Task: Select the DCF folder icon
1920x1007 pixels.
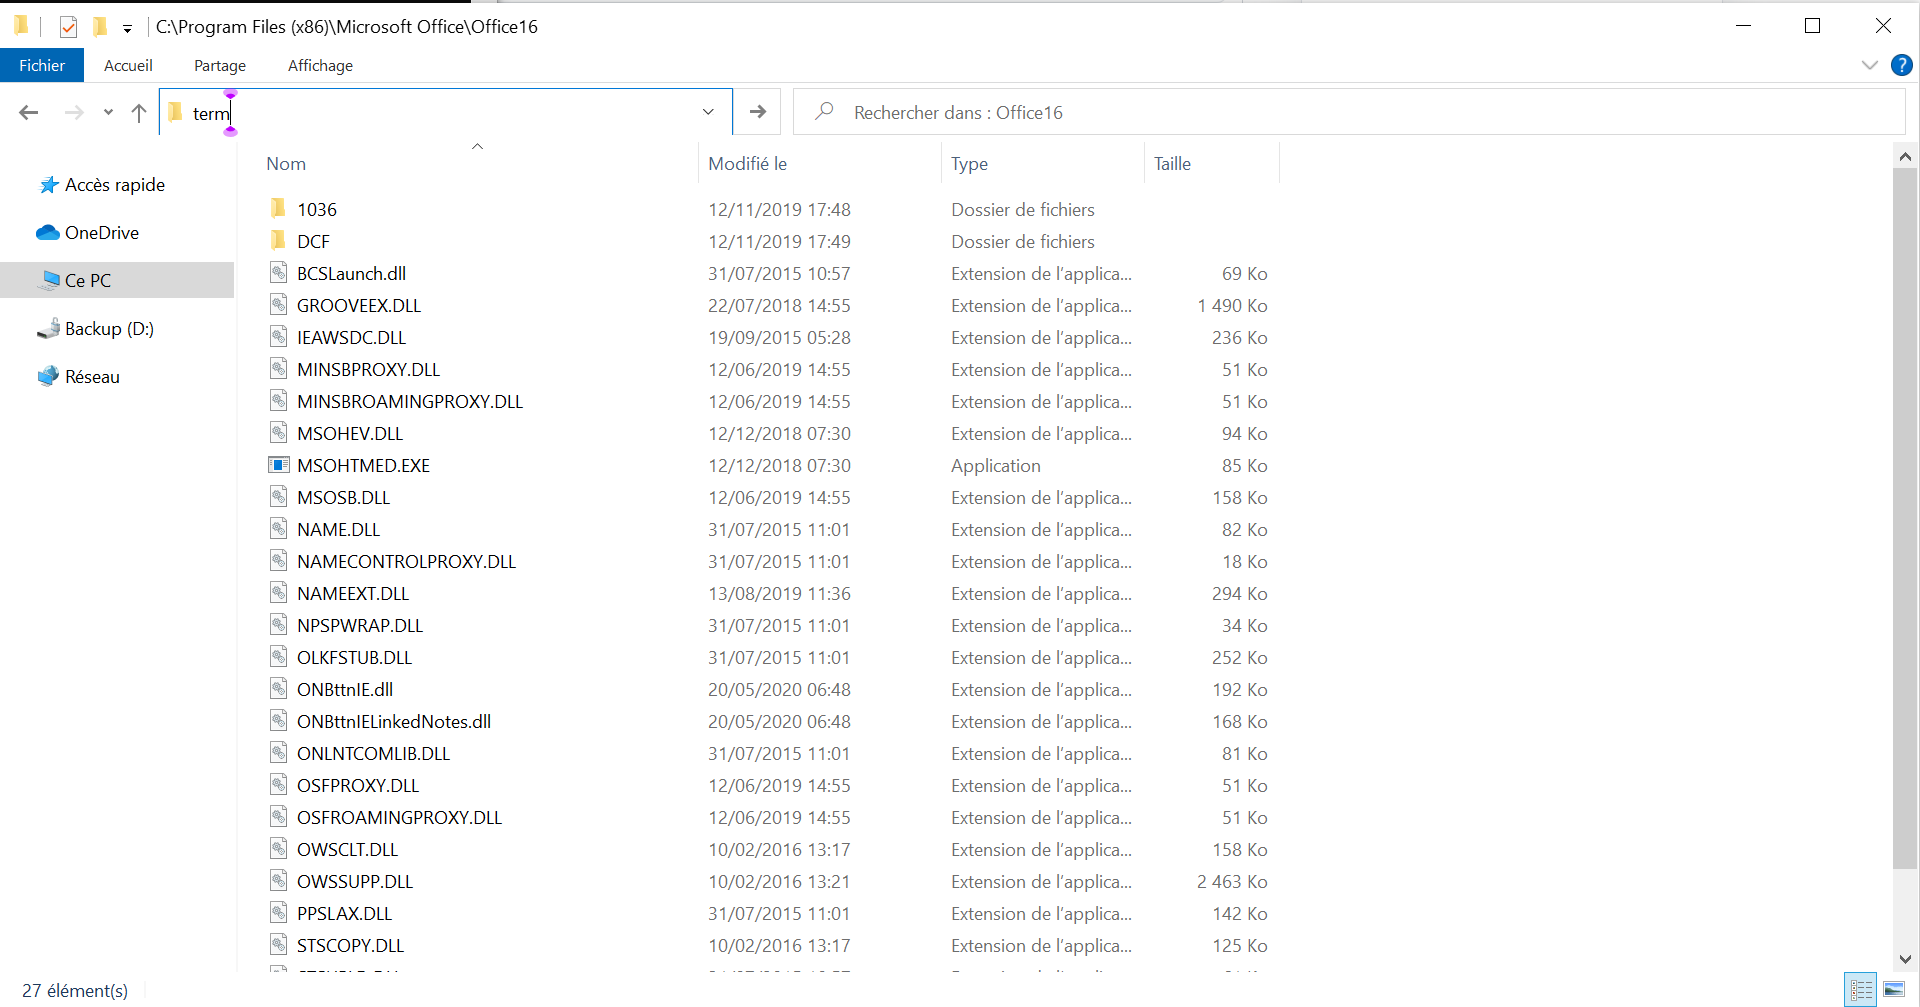Action: [x=279, y=240]
